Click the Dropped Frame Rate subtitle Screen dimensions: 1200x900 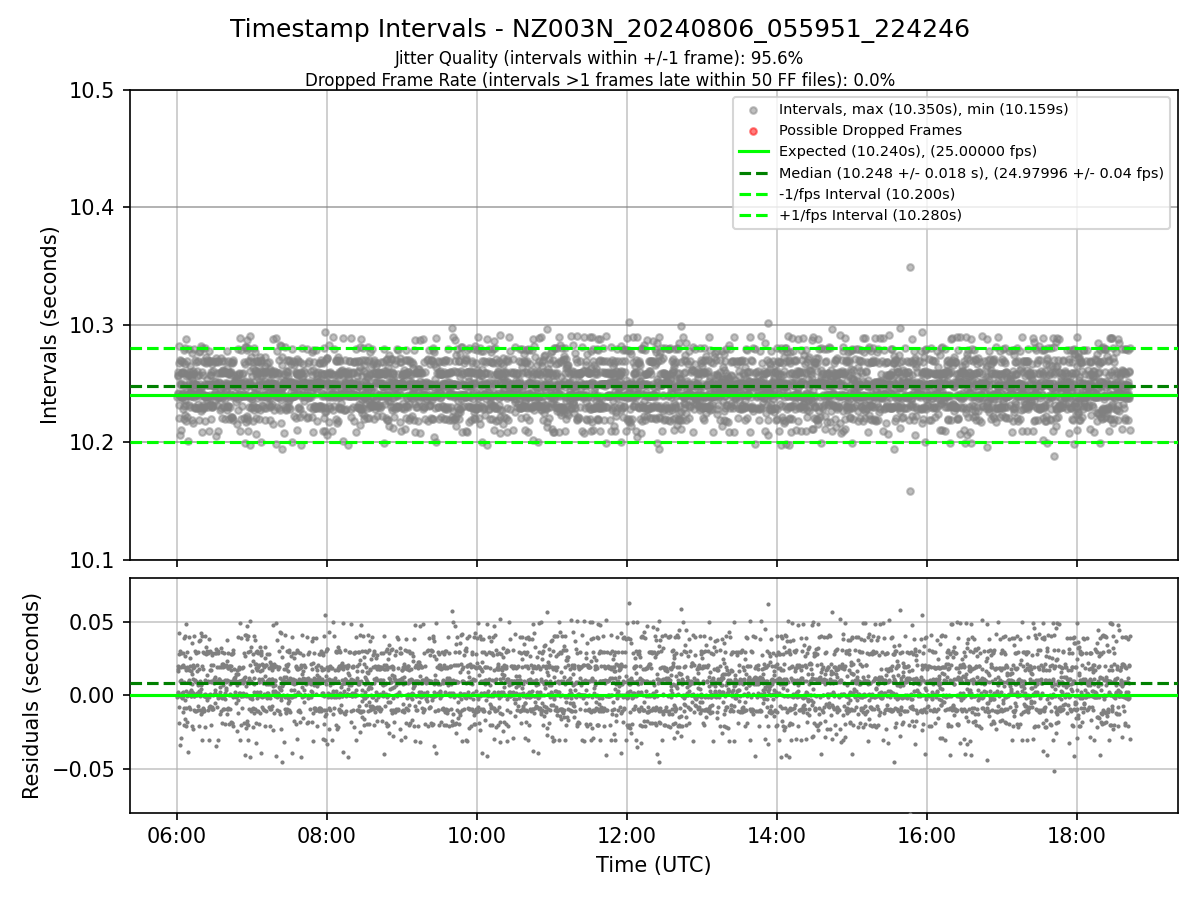click(600, 80)
